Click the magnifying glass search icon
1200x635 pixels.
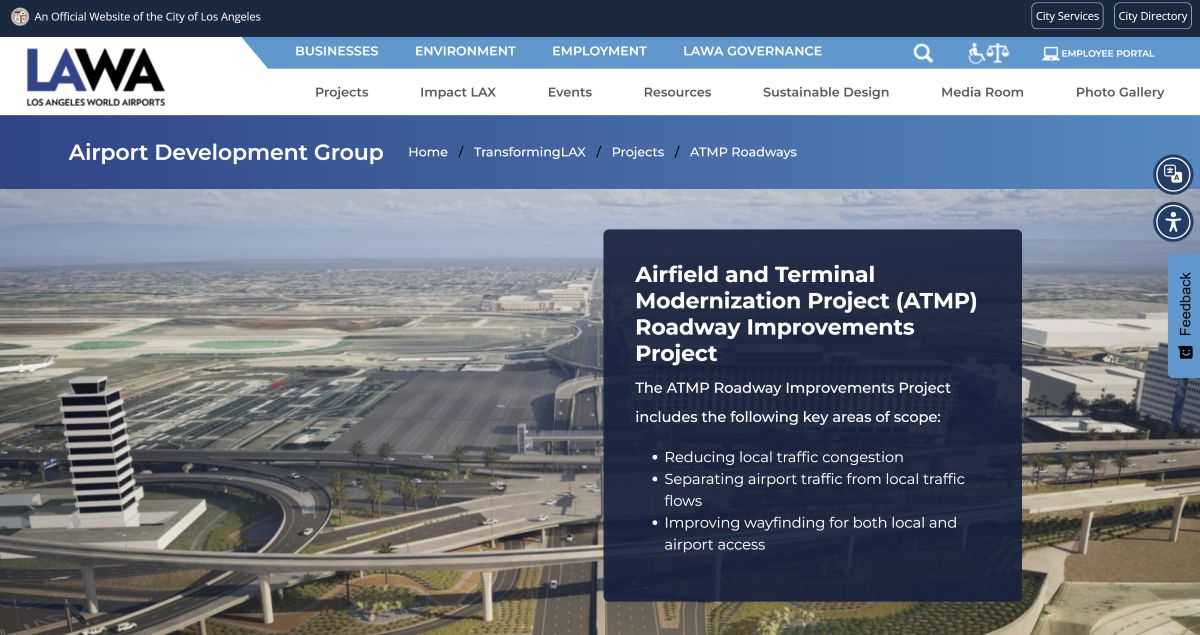pyautogui.click(x=923, y=53)
